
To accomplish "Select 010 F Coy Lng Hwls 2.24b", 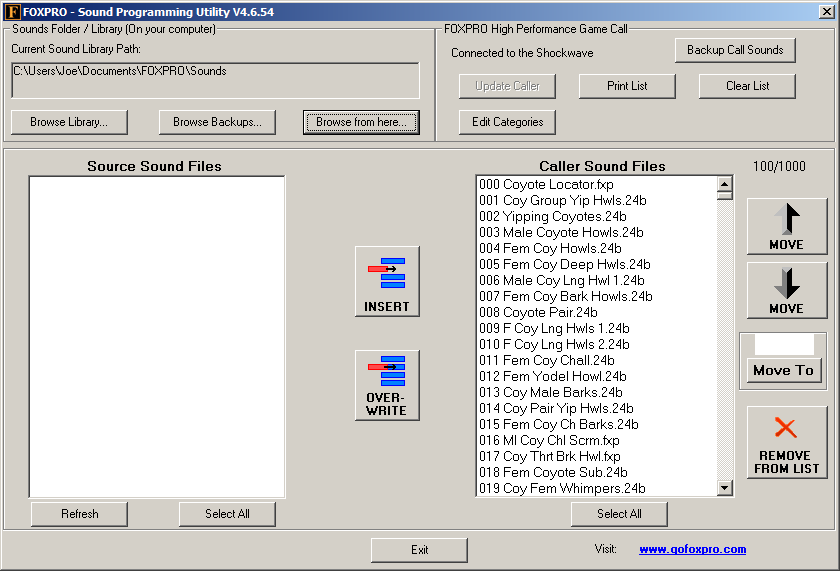I will pyautogui.click(x=597, y=344).
